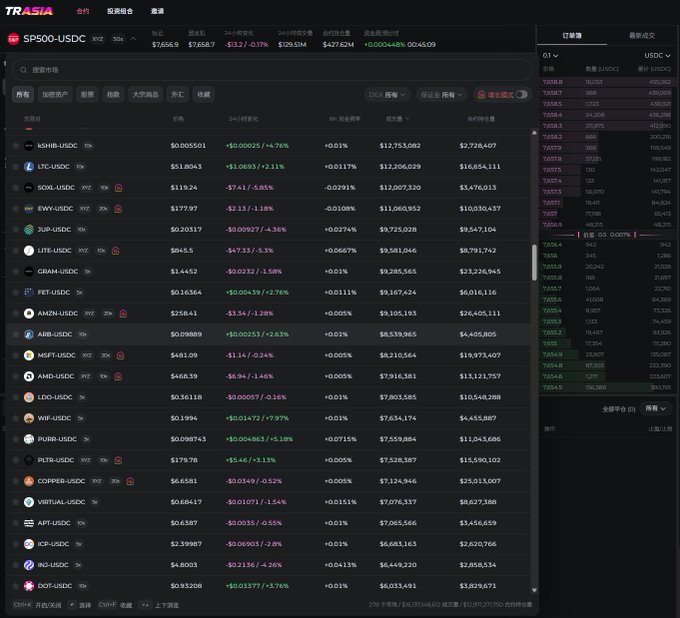Viewport: 680px width, 618px height.
Task: Click the AMD-USDC logo icon
Action: click(x=29, y=376)
